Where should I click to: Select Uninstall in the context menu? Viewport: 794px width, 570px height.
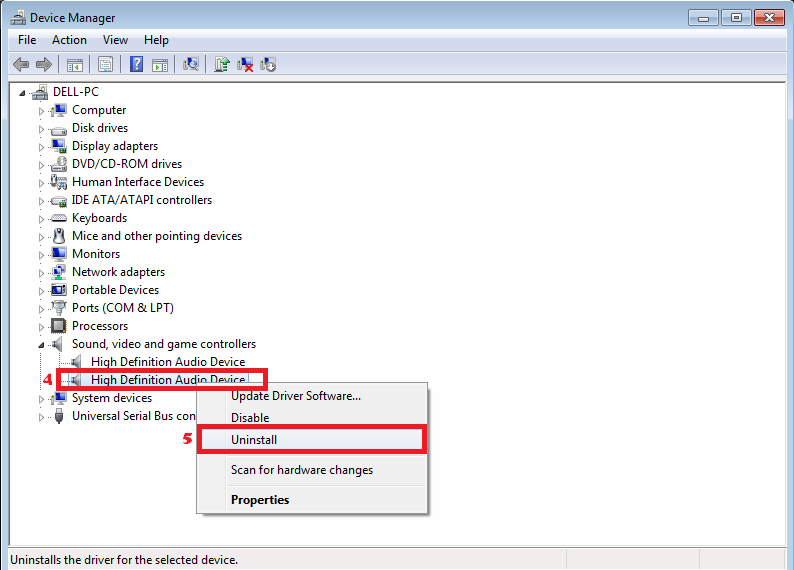click(x=312, y=439)
